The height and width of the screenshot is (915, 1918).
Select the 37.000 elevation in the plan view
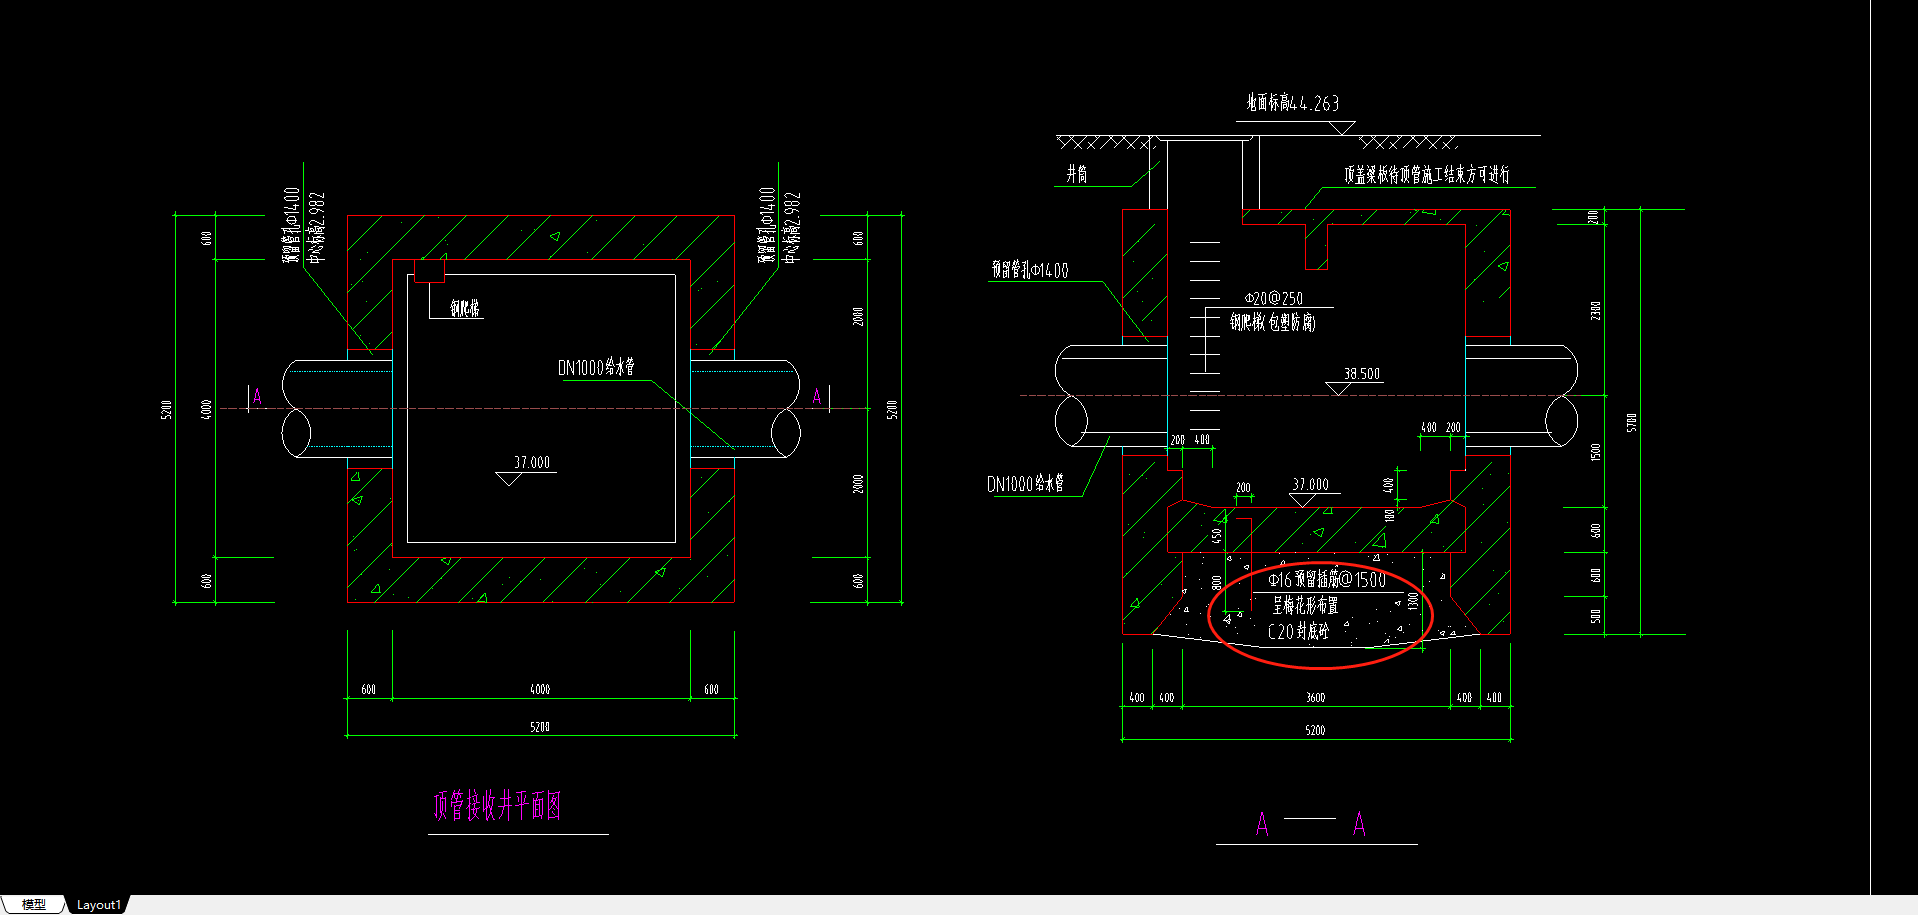pos(531,462)
